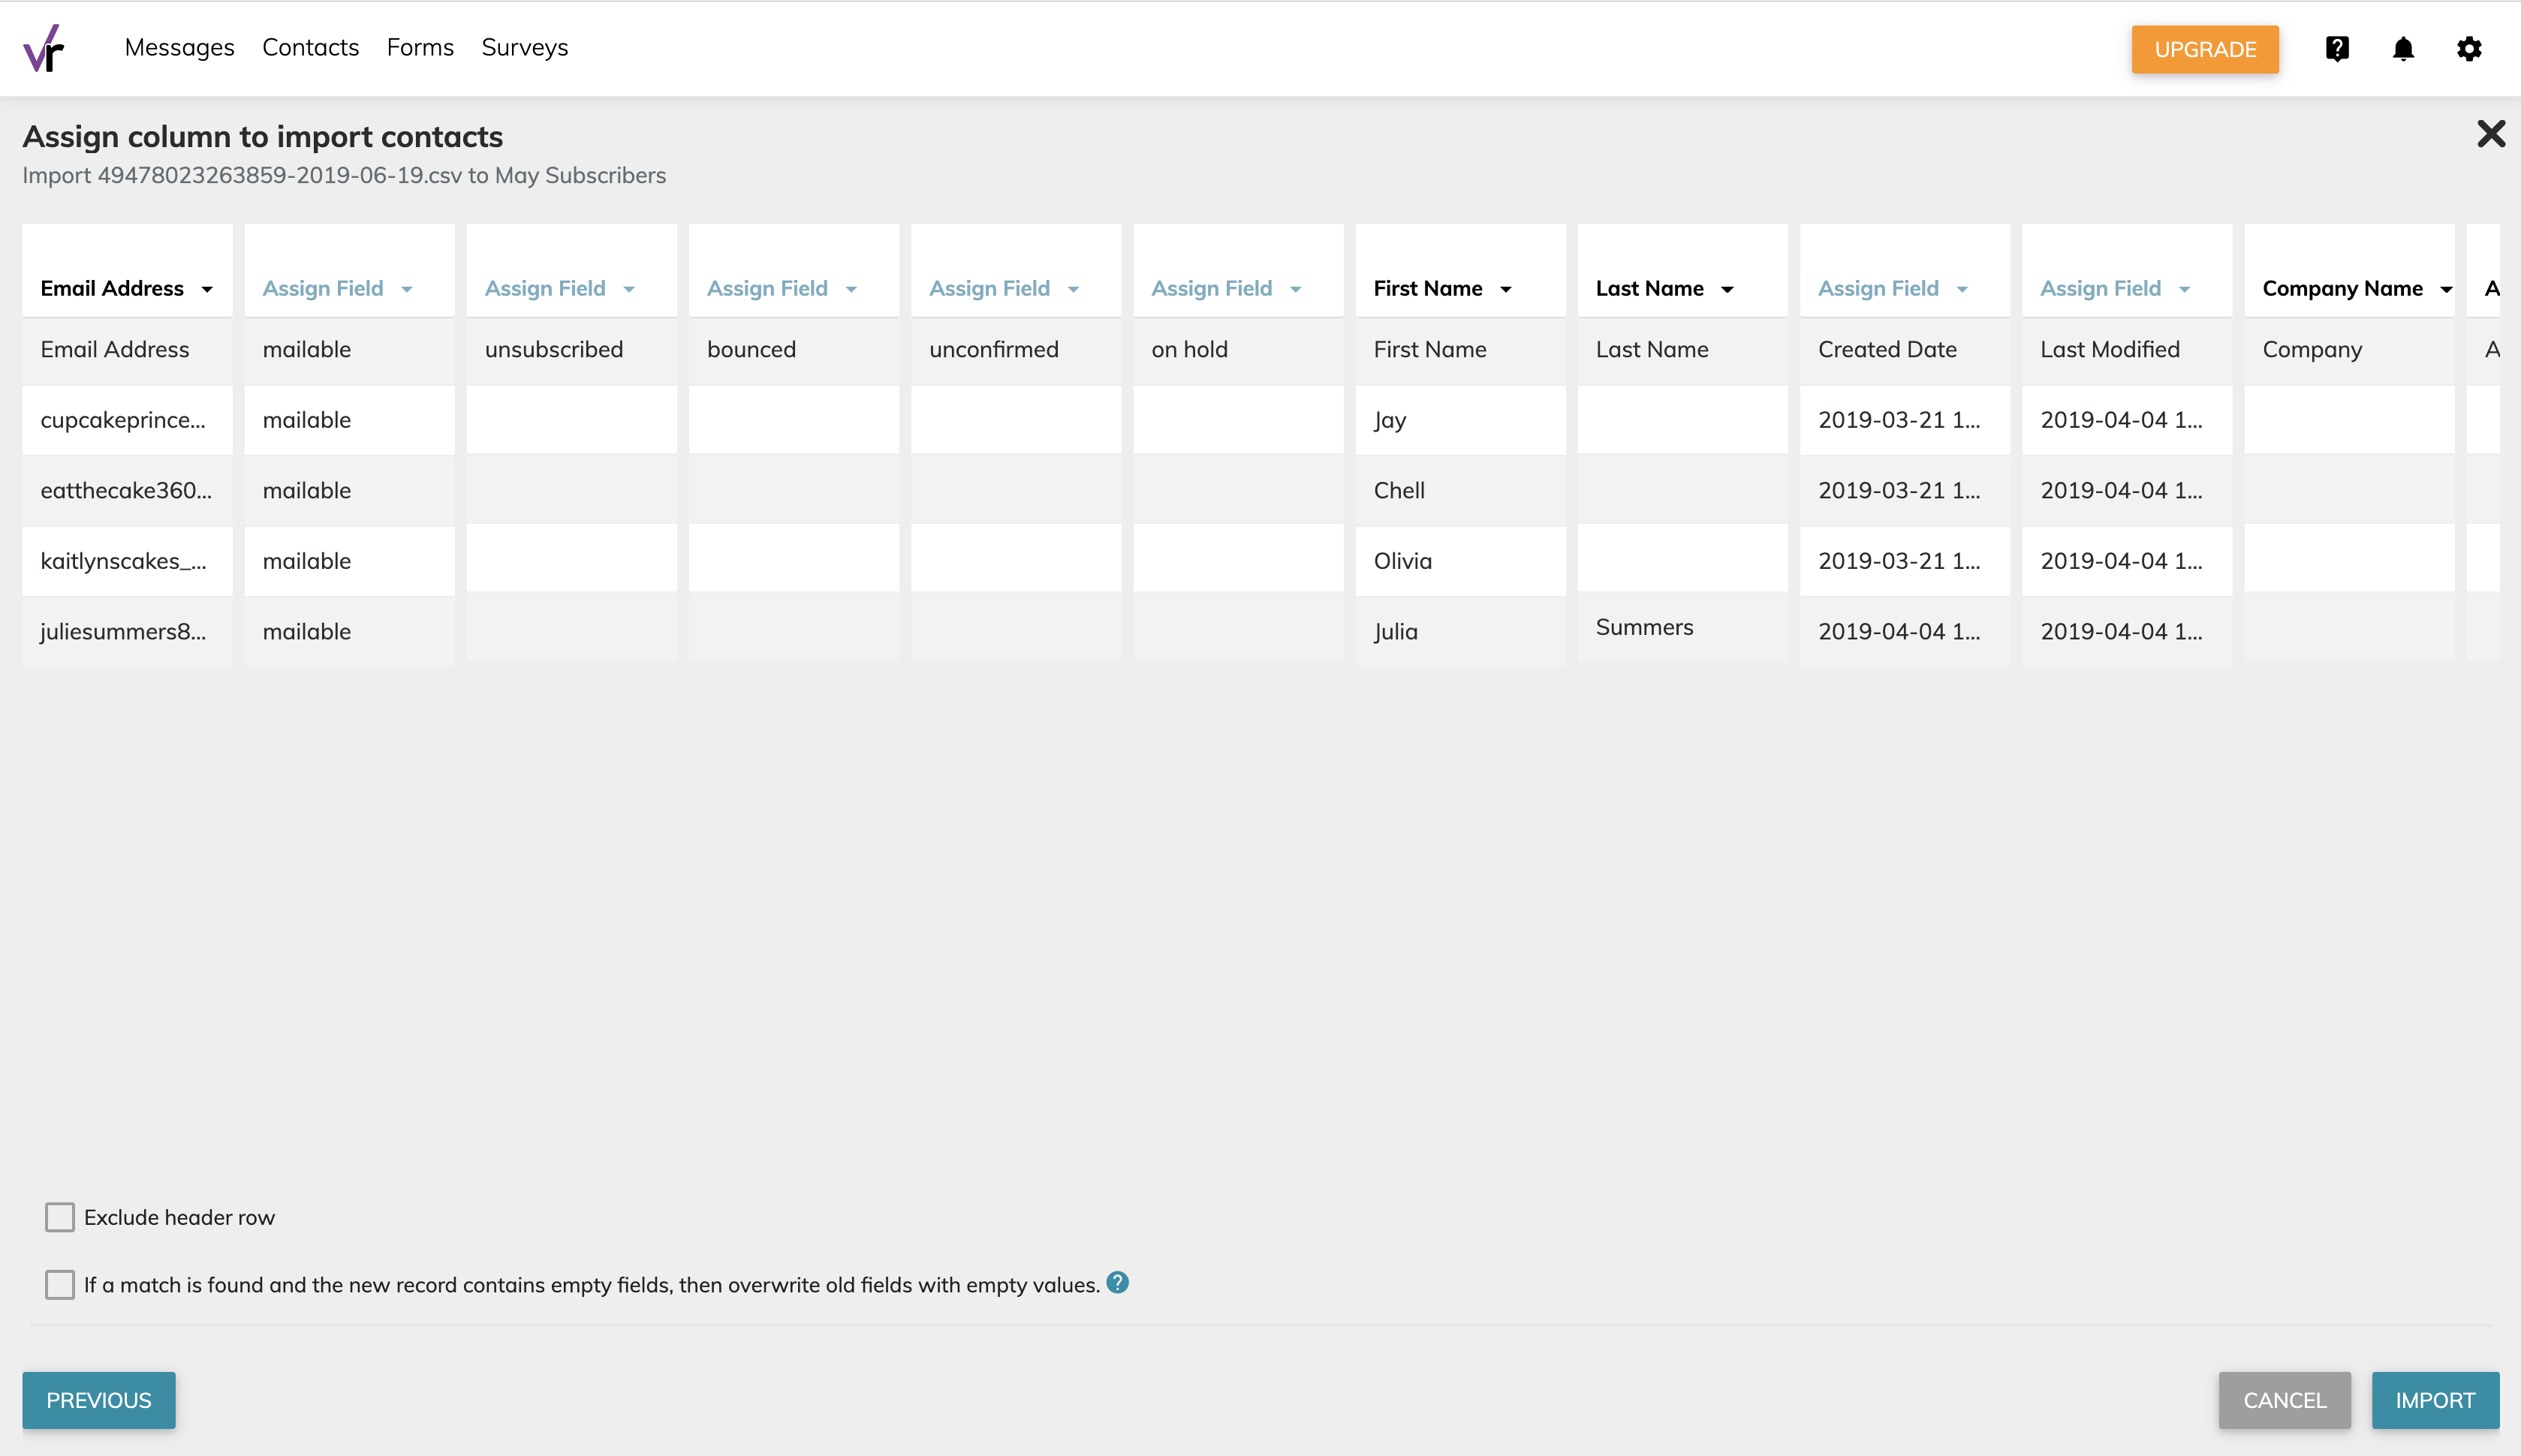Close the import dialog with X

pos(2490,134)
